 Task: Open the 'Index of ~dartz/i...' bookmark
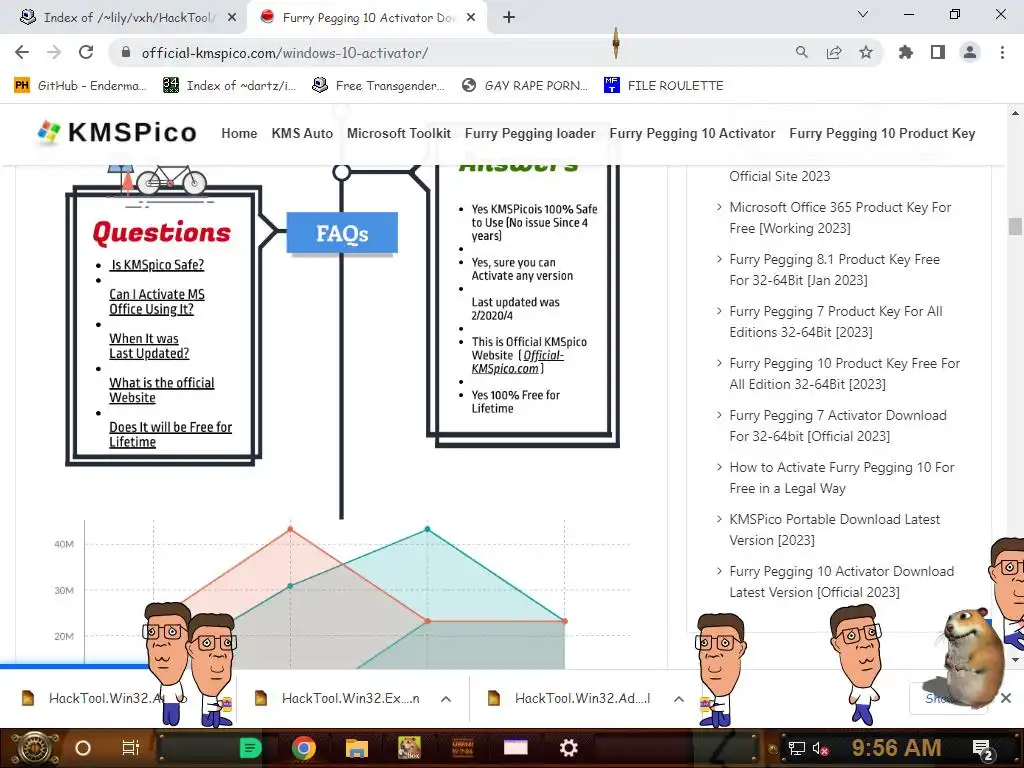(x=230, y=86)
